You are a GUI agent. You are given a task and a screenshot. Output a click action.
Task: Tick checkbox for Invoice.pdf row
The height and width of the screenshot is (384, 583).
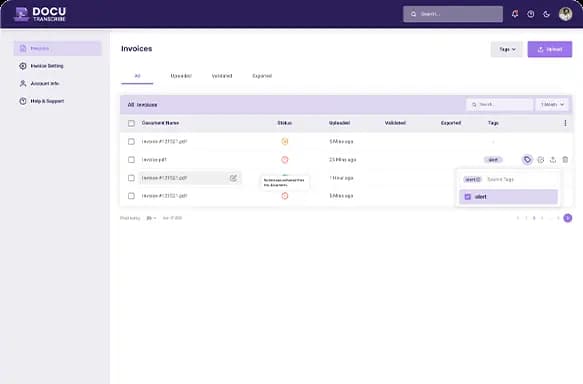(x=131, y=159)
